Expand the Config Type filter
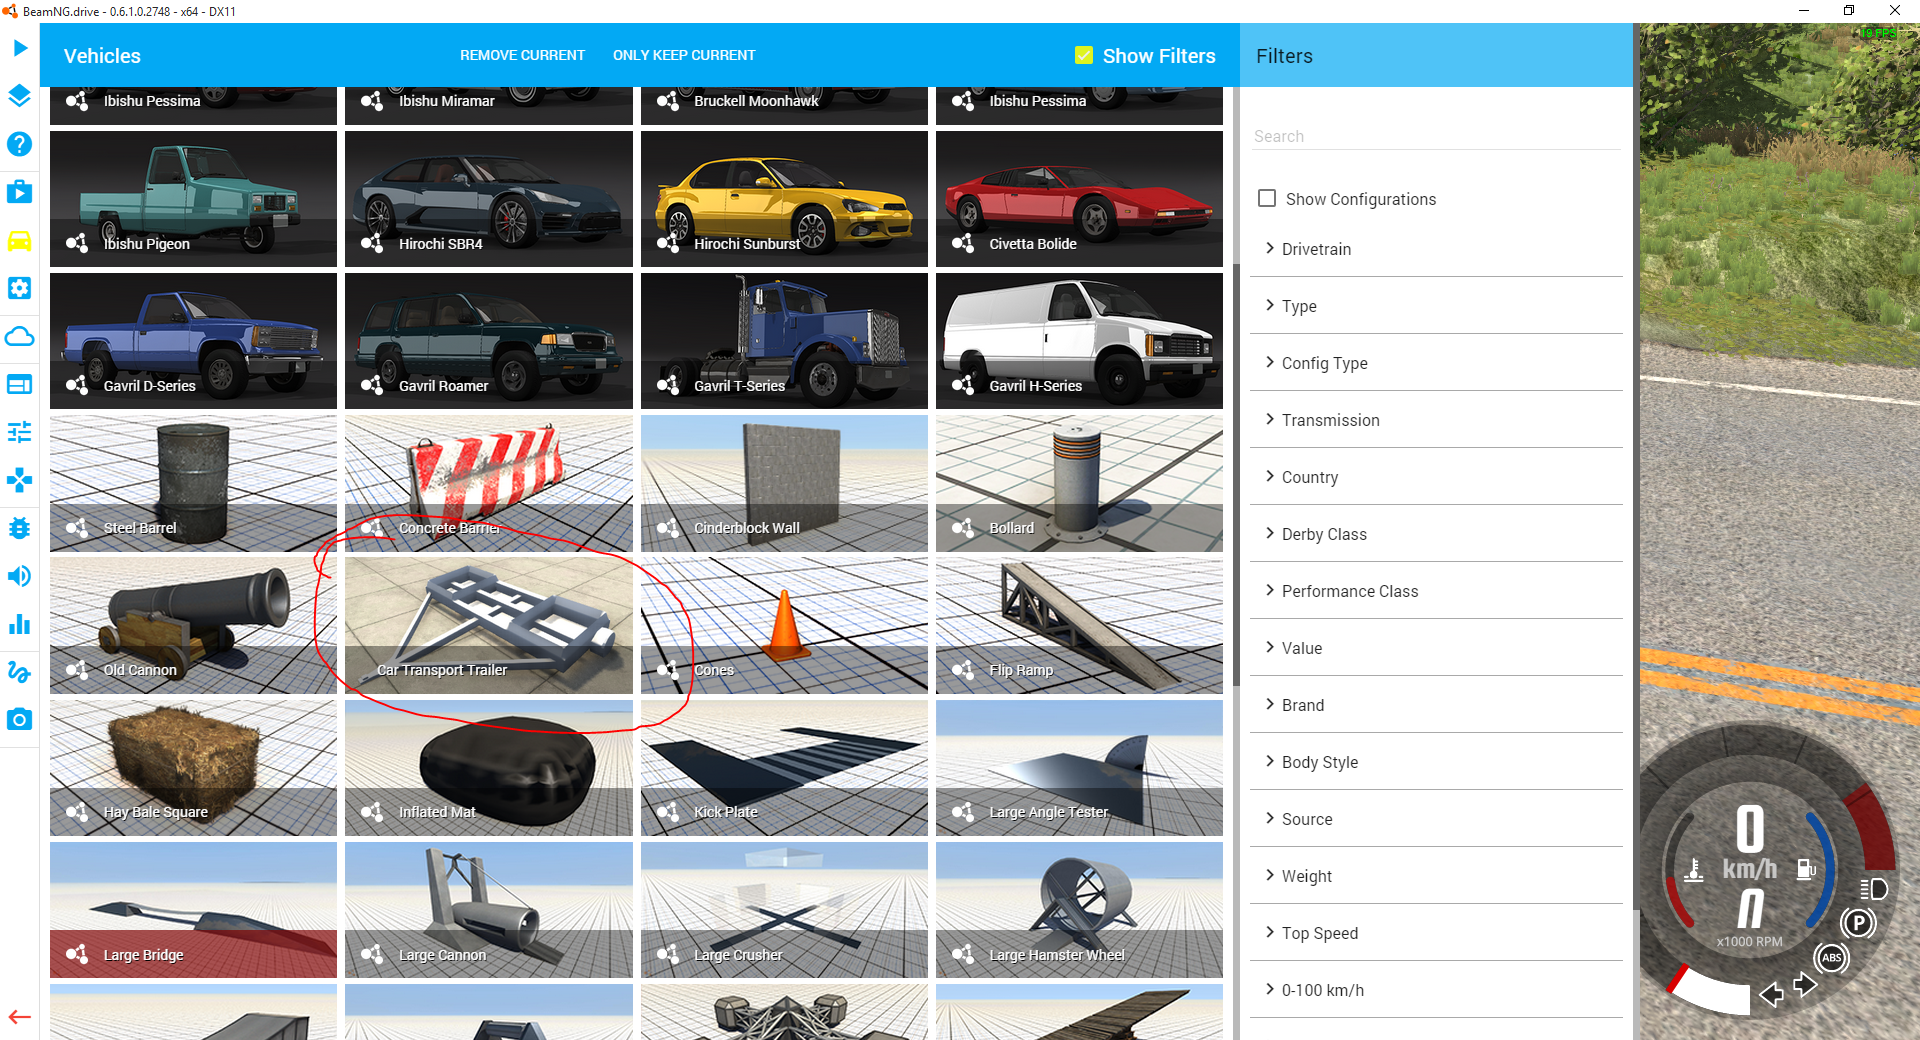Image resolution: width=1920 pixels, height=1040 pixels. (x=1436, y=363)
